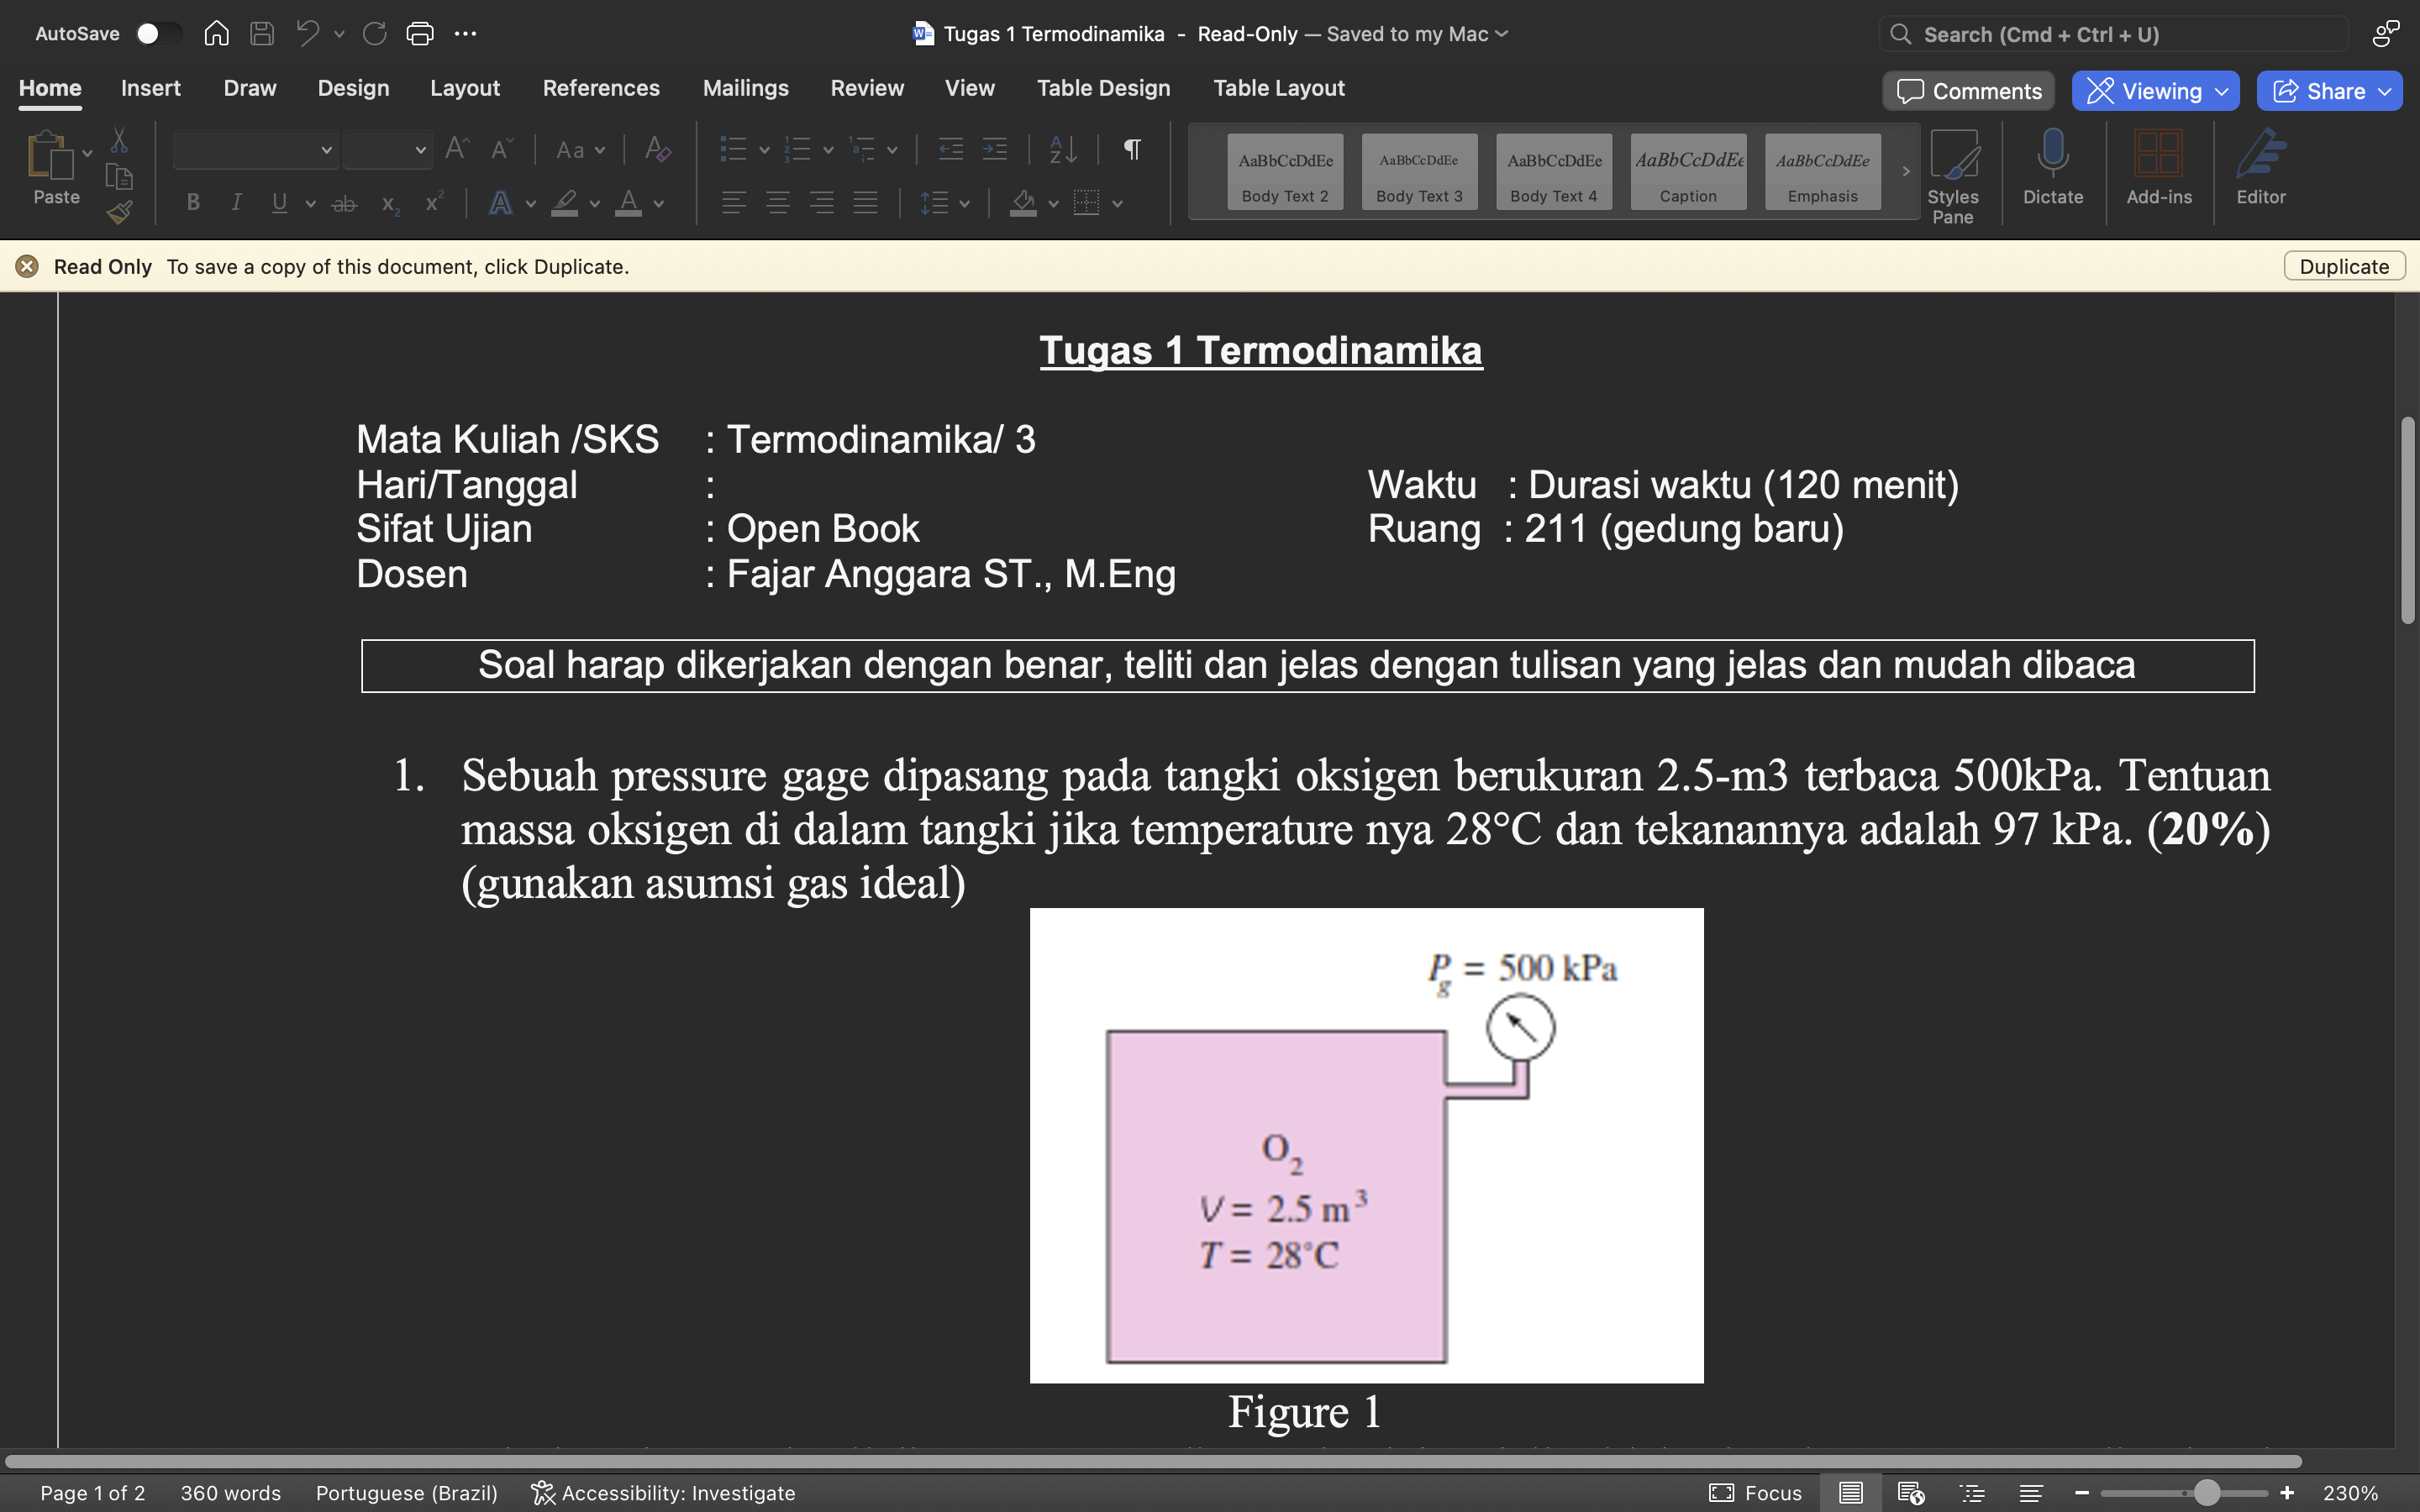Expand the styles gallery arrow
Image resolution: width=2420 pixels, height=1512 pixels.
pos(1906,171)
